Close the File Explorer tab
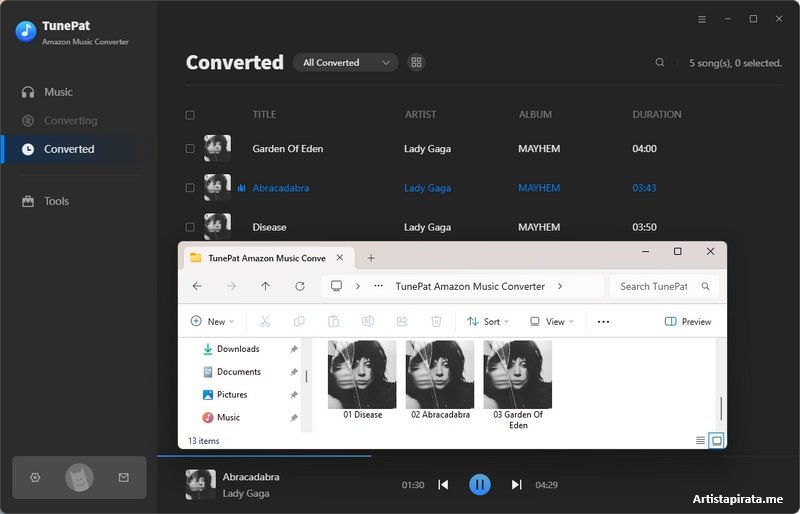Image resolution: width=800 pixels, height=514 pixels. click(340, 258)
